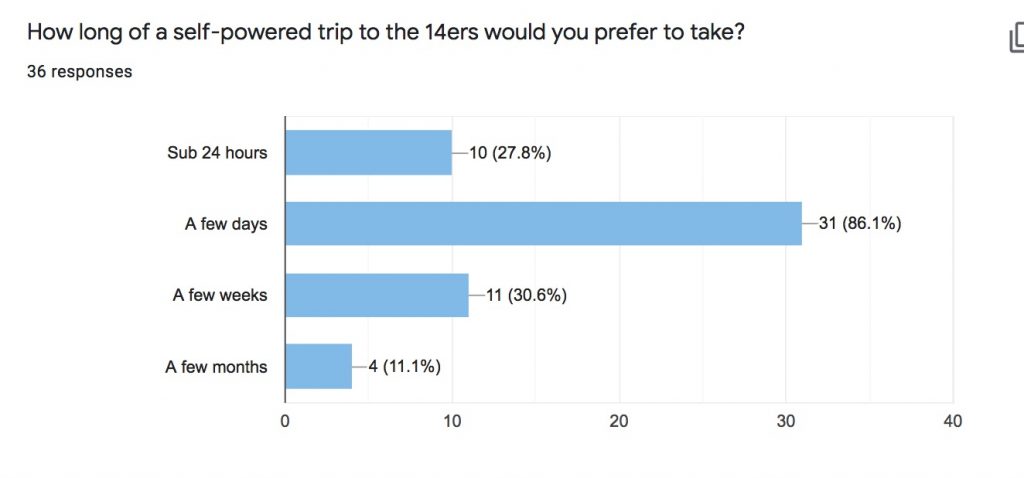The width and height of the screenshot is (1024, 478).
Task: Click the "30" tick on horizontal axis
Action: 786,421
